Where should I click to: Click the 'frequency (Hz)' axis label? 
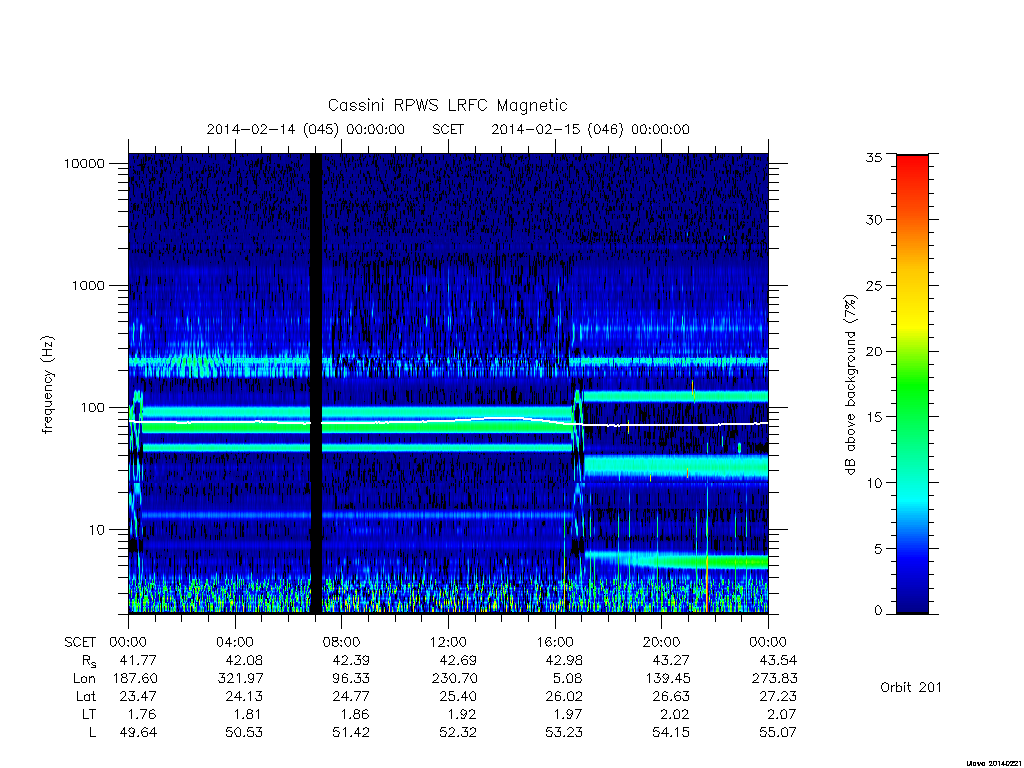click(x=48, y=385)
